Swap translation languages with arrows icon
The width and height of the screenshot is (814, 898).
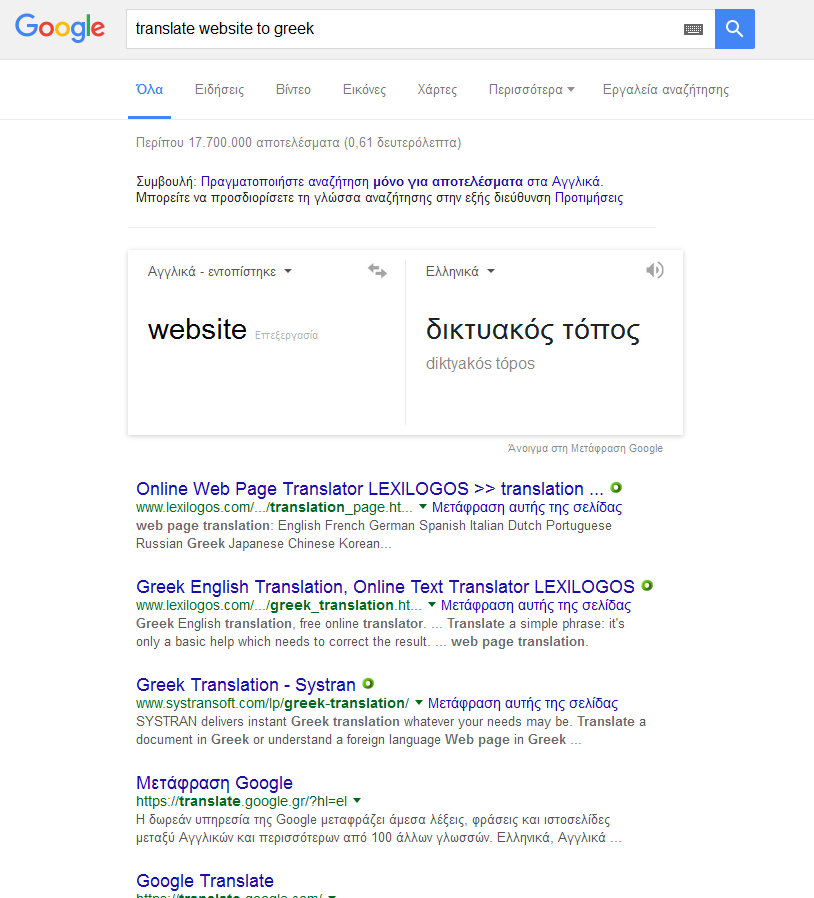pyautogui.click(x=377, y=271)
